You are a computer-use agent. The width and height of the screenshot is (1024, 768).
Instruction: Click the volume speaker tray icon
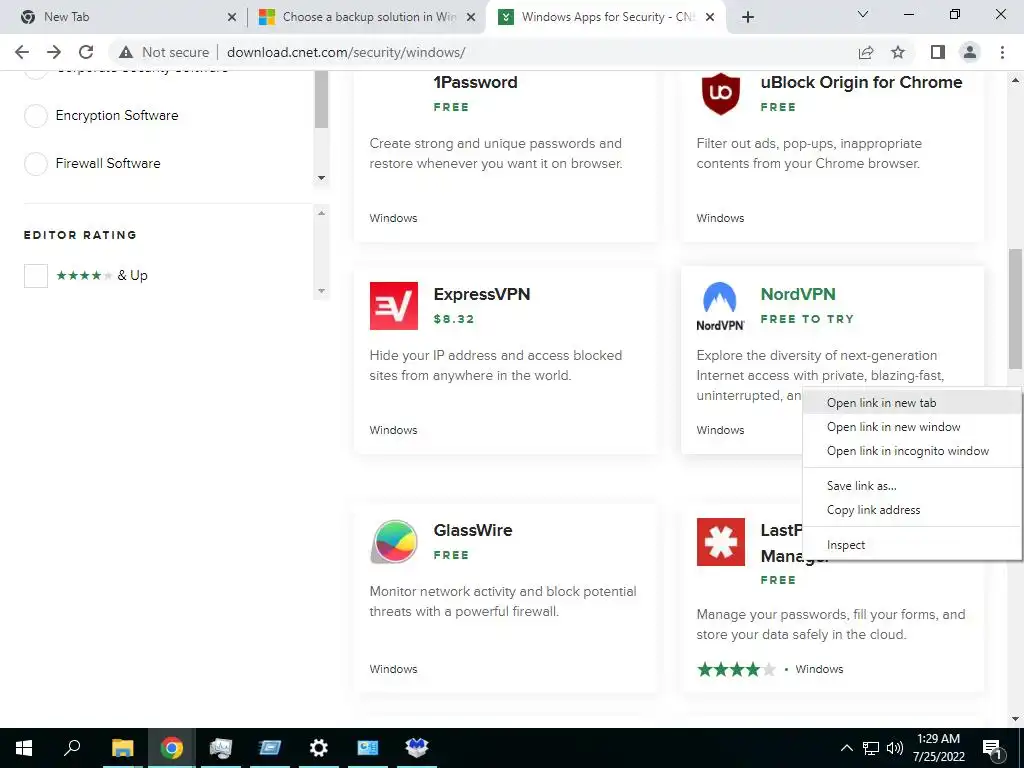point(895,748)
